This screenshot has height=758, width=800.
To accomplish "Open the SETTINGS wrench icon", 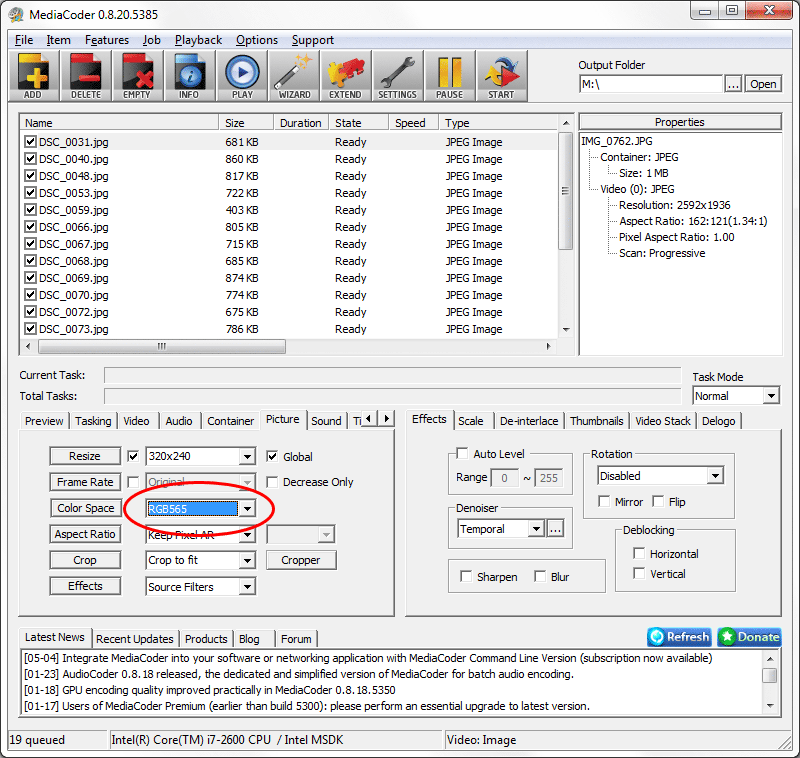I will [x=397, y=75].
